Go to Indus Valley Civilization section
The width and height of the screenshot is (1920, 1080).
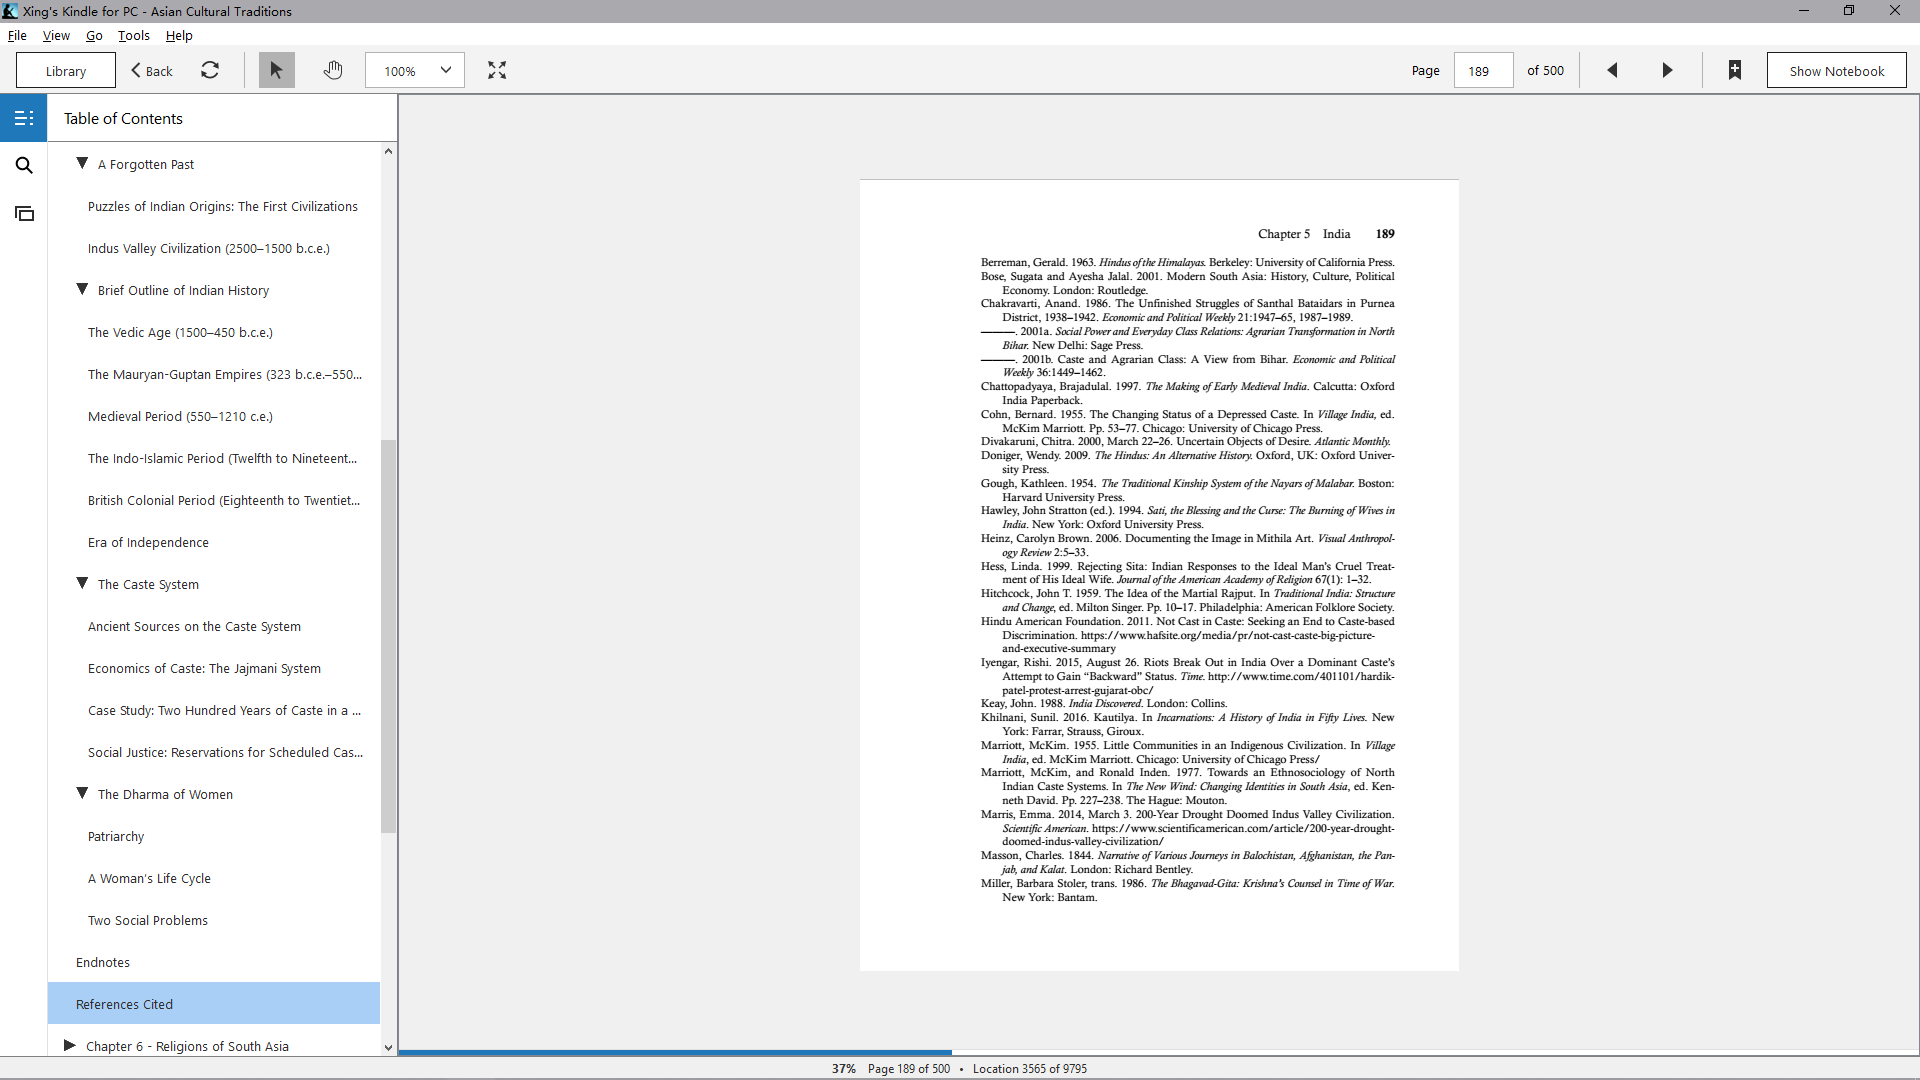point(208,249)
